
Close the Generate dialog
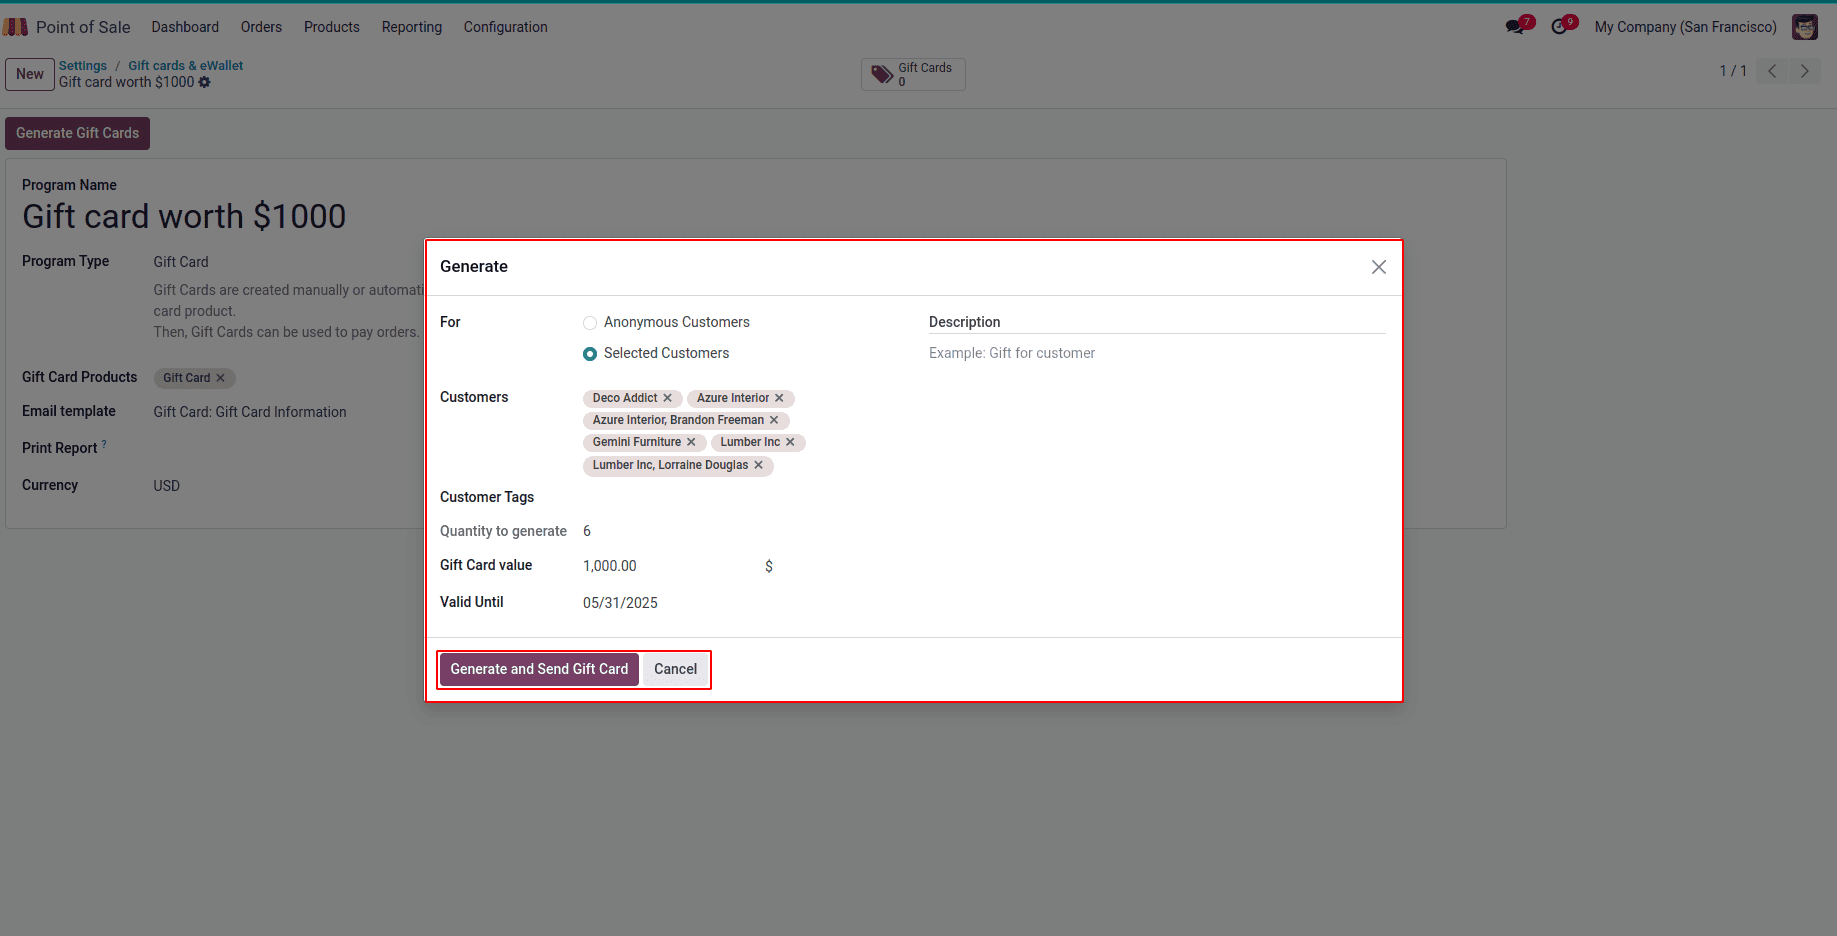pos(1379,267)
